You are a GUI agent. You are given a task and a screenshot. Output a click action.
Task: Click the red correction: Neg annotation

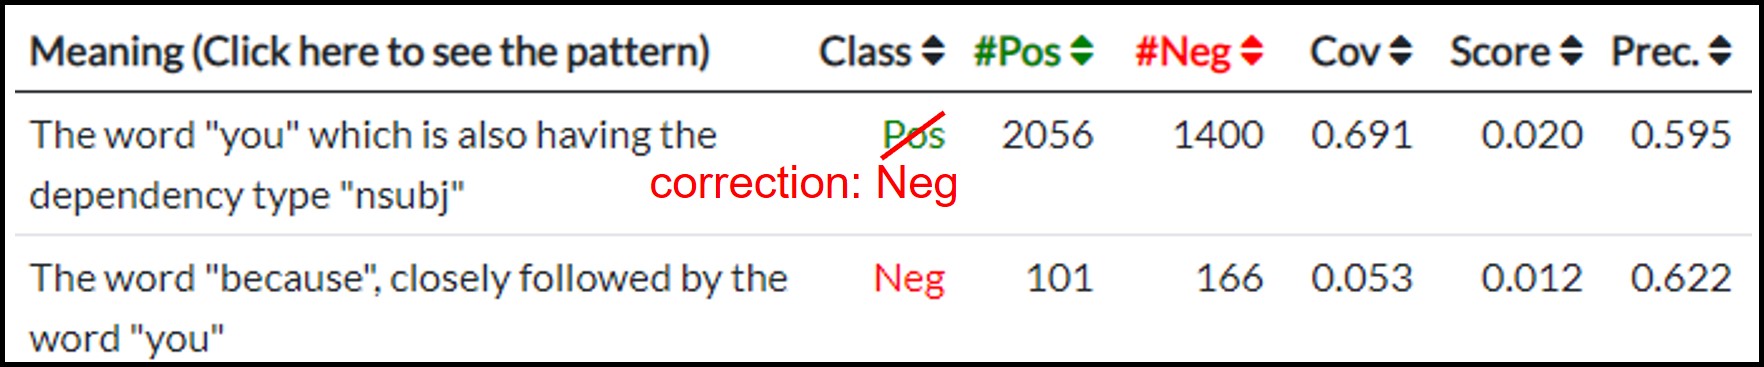(804, 183)
